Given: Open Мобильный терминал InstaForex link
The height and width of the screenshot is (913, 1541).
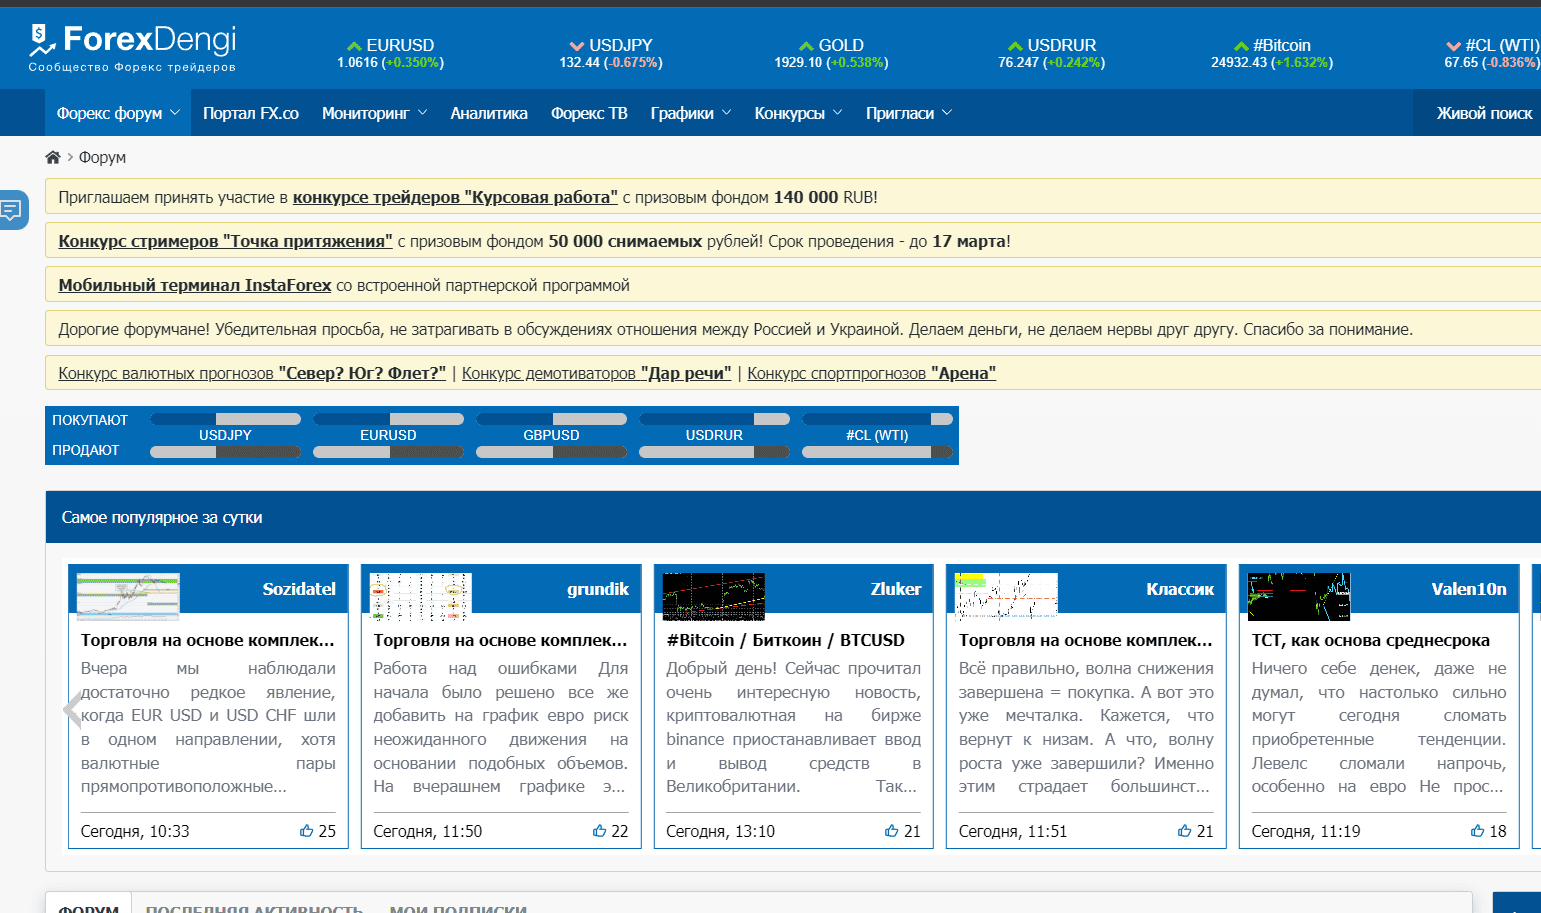Looking at the screenshot, I should 195,285.
